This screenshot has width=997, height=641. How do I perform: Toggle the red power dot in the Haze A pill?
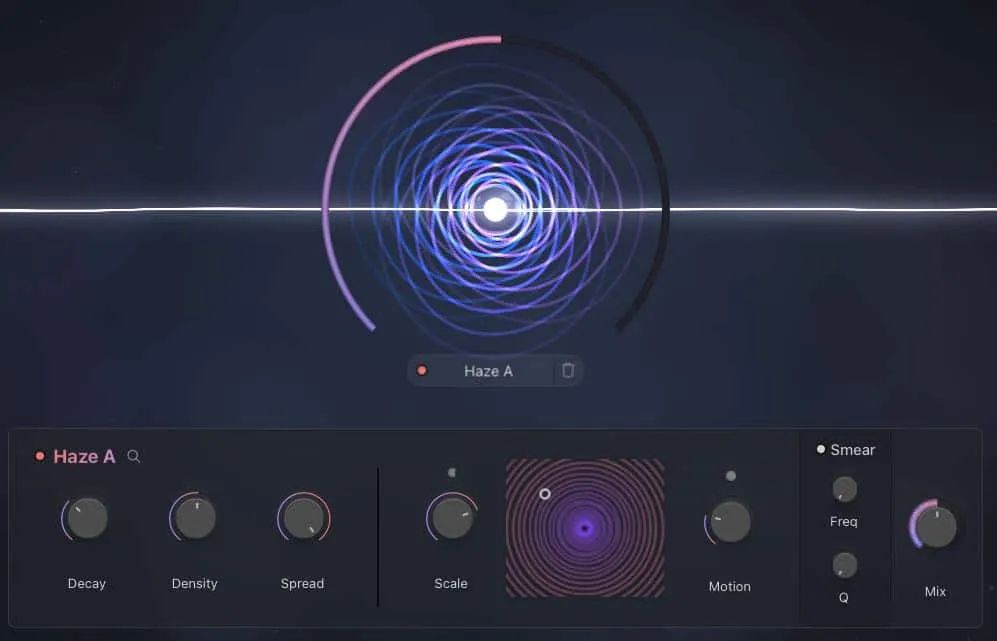pos(422,371)
